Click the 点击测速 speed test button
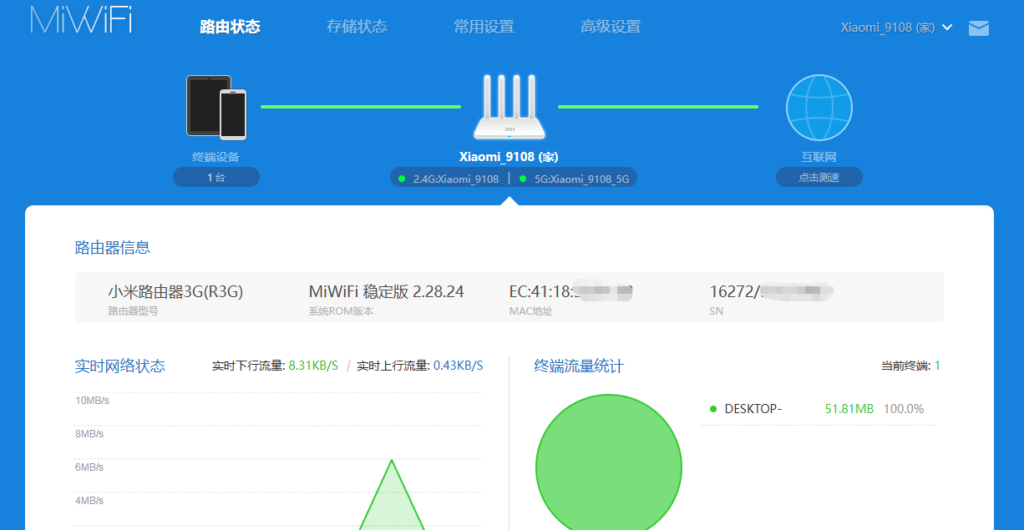 [819, 177]
